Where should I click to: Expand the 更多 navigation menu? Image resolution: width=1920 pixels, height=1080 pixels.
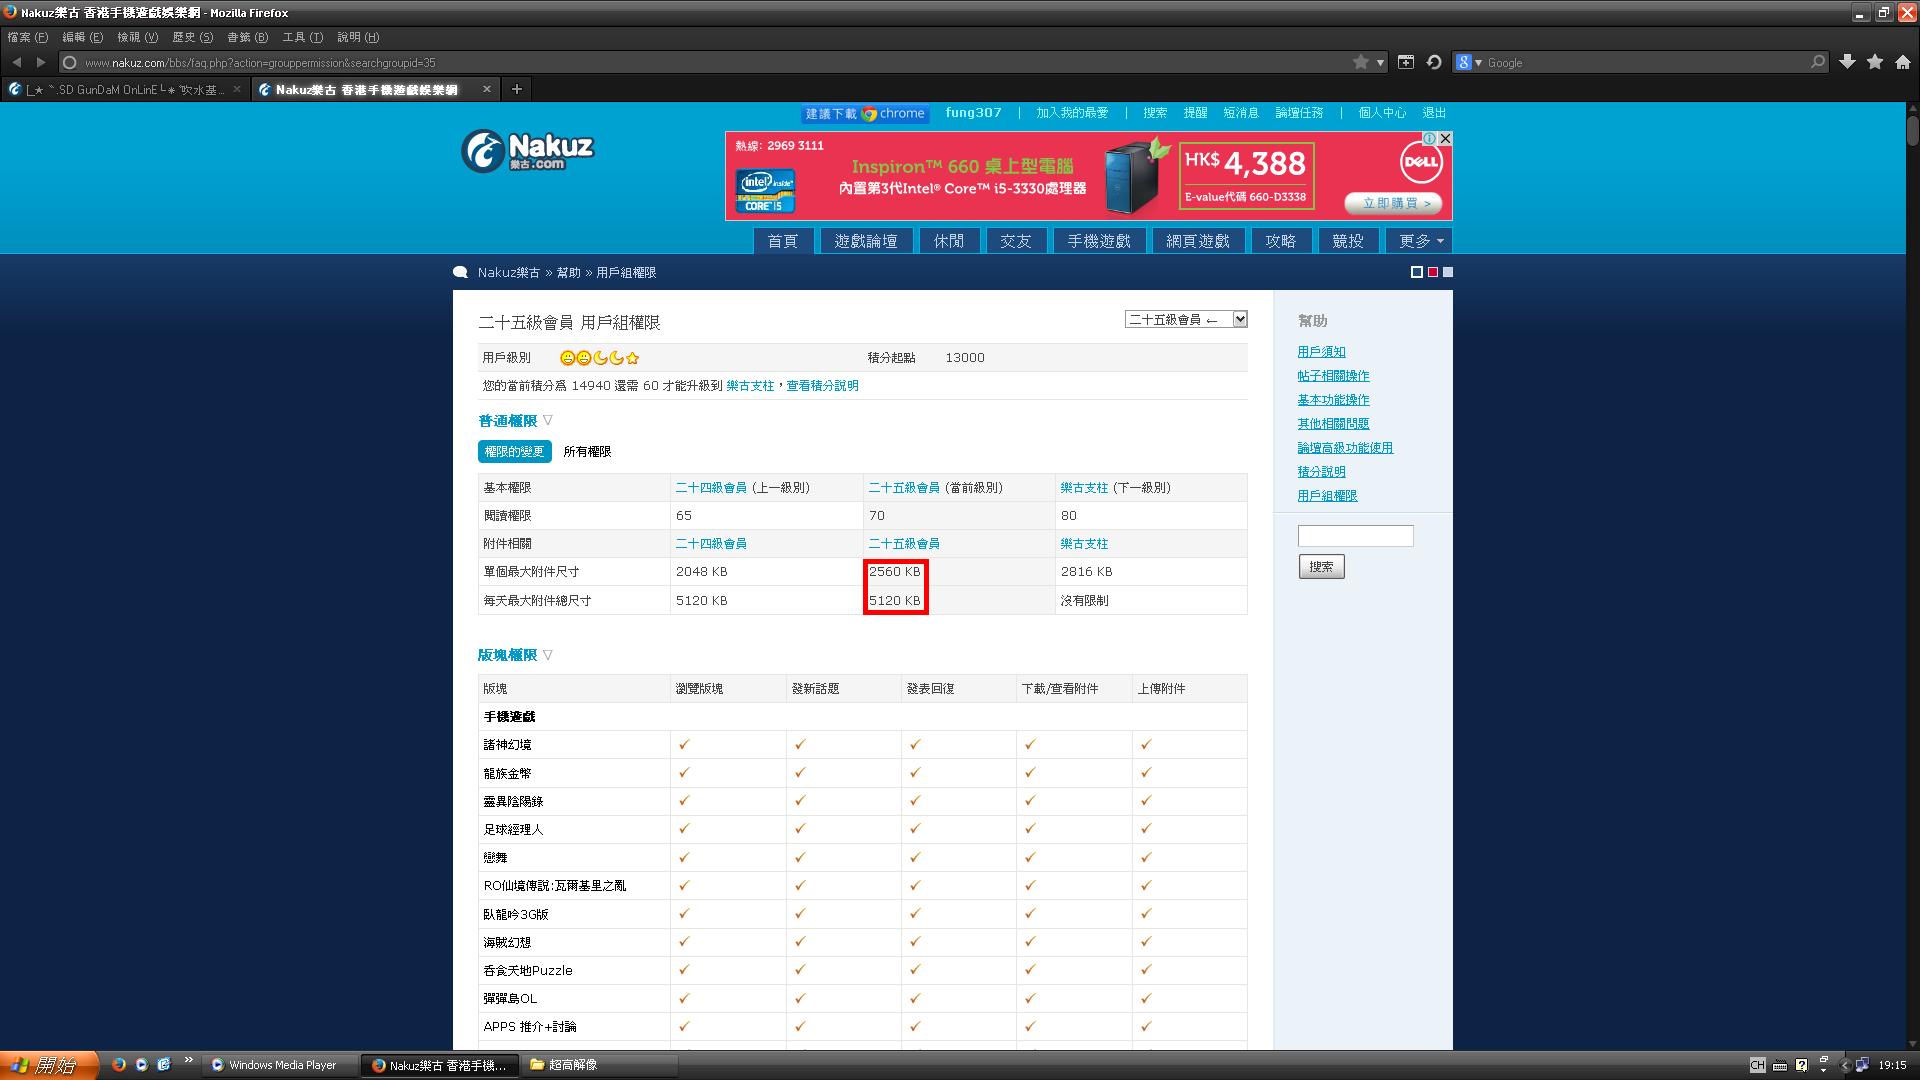[1420, 241]
